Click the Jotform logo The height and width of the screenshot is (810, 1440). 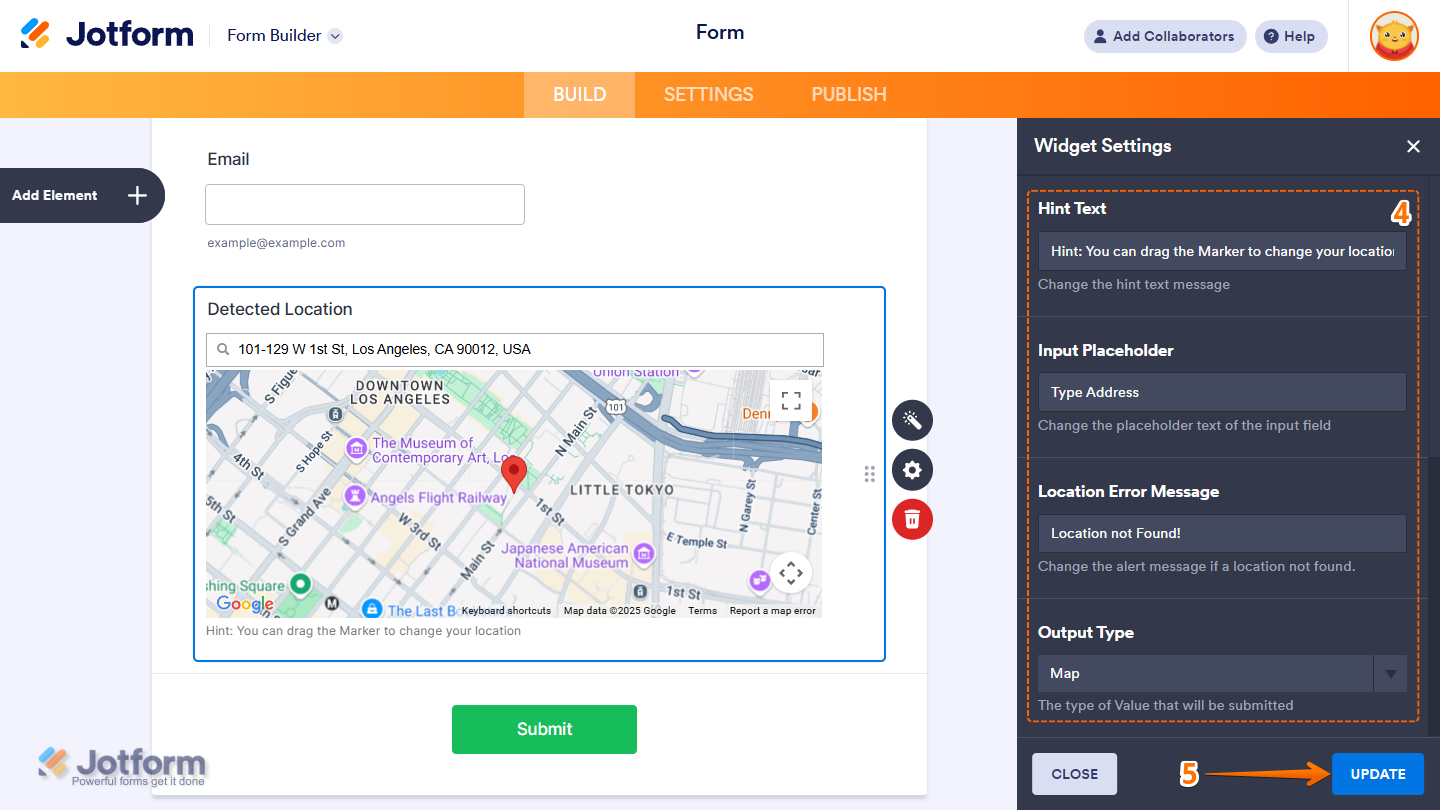[x=107, y=33]
